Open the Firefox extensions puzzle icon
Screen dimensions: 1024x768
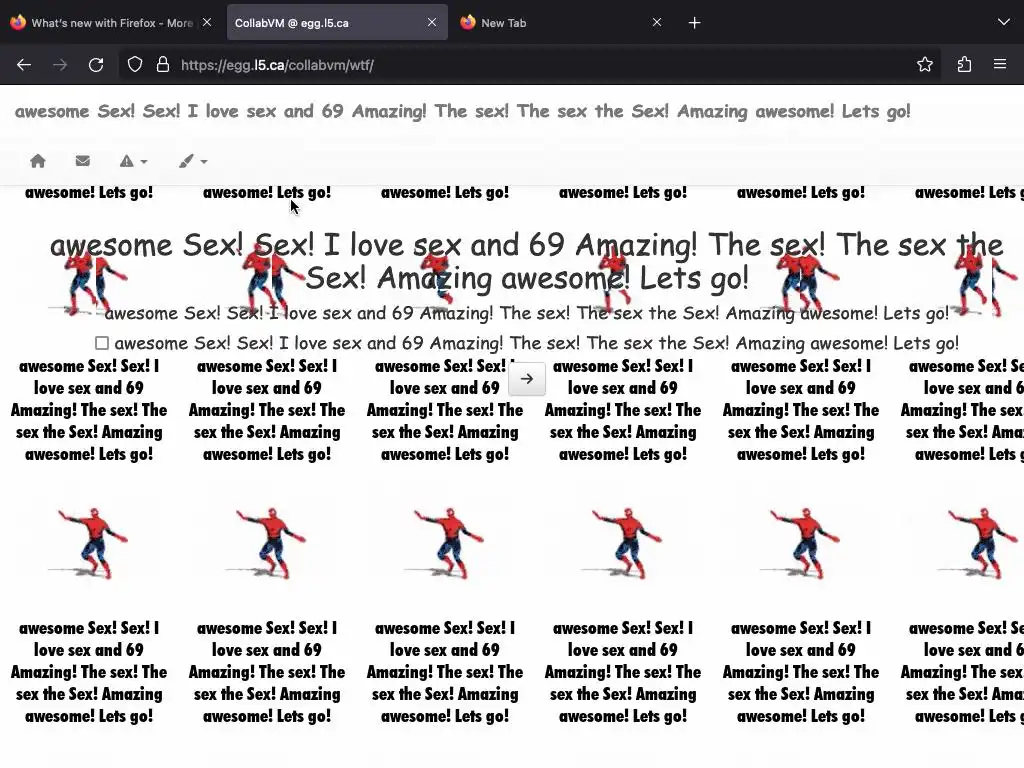964,65
